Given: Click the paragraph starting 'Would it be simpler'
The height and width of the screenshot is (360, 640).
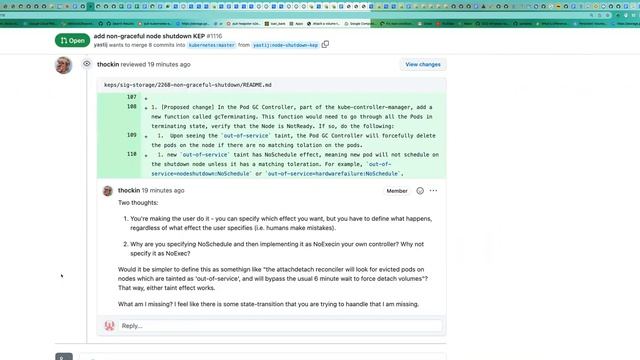Looking at the screenshot, I should [273, 279].
